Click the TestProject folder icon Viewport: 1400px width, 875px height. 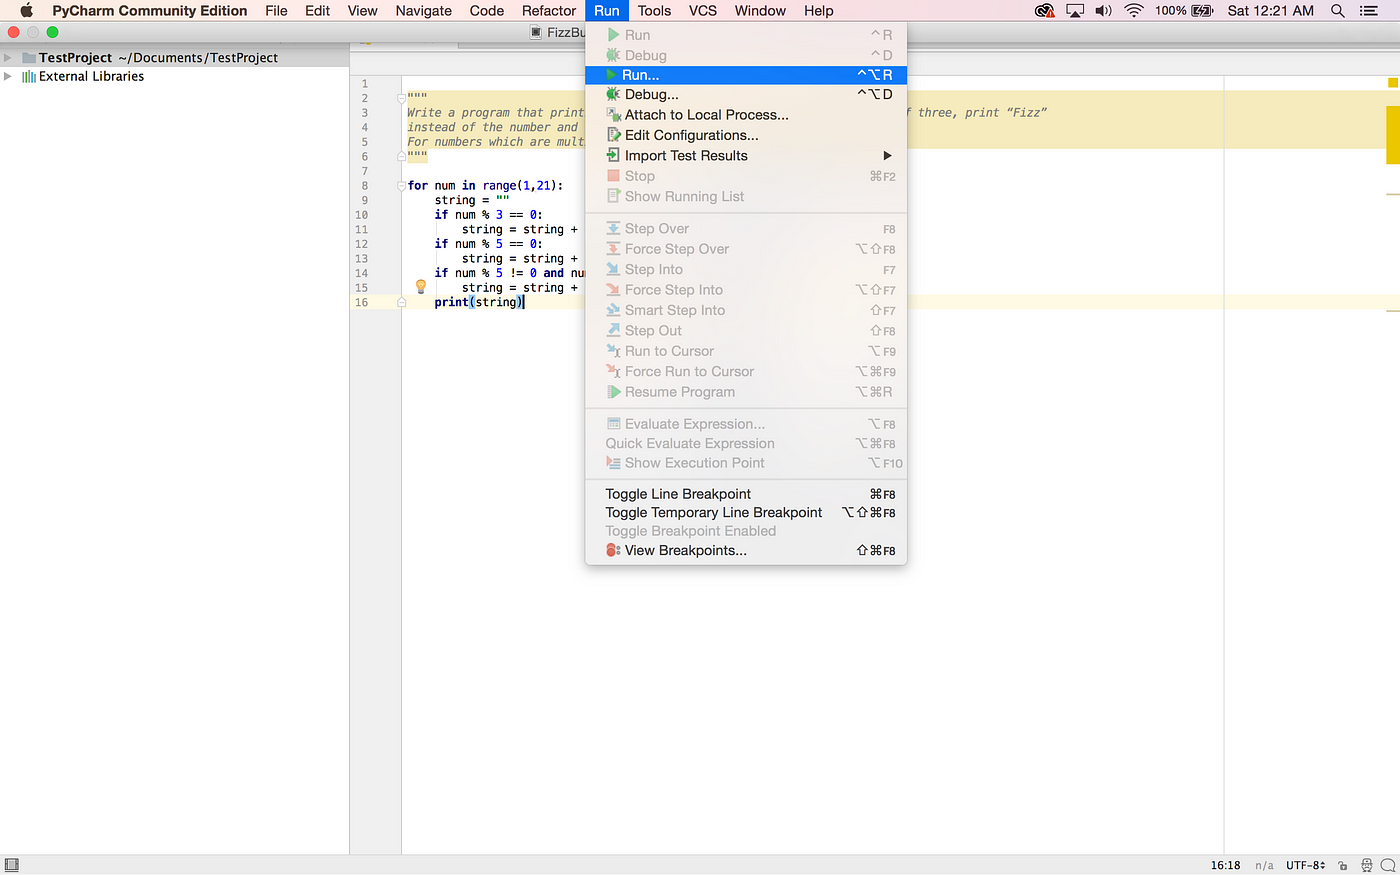tap(28, 58)
